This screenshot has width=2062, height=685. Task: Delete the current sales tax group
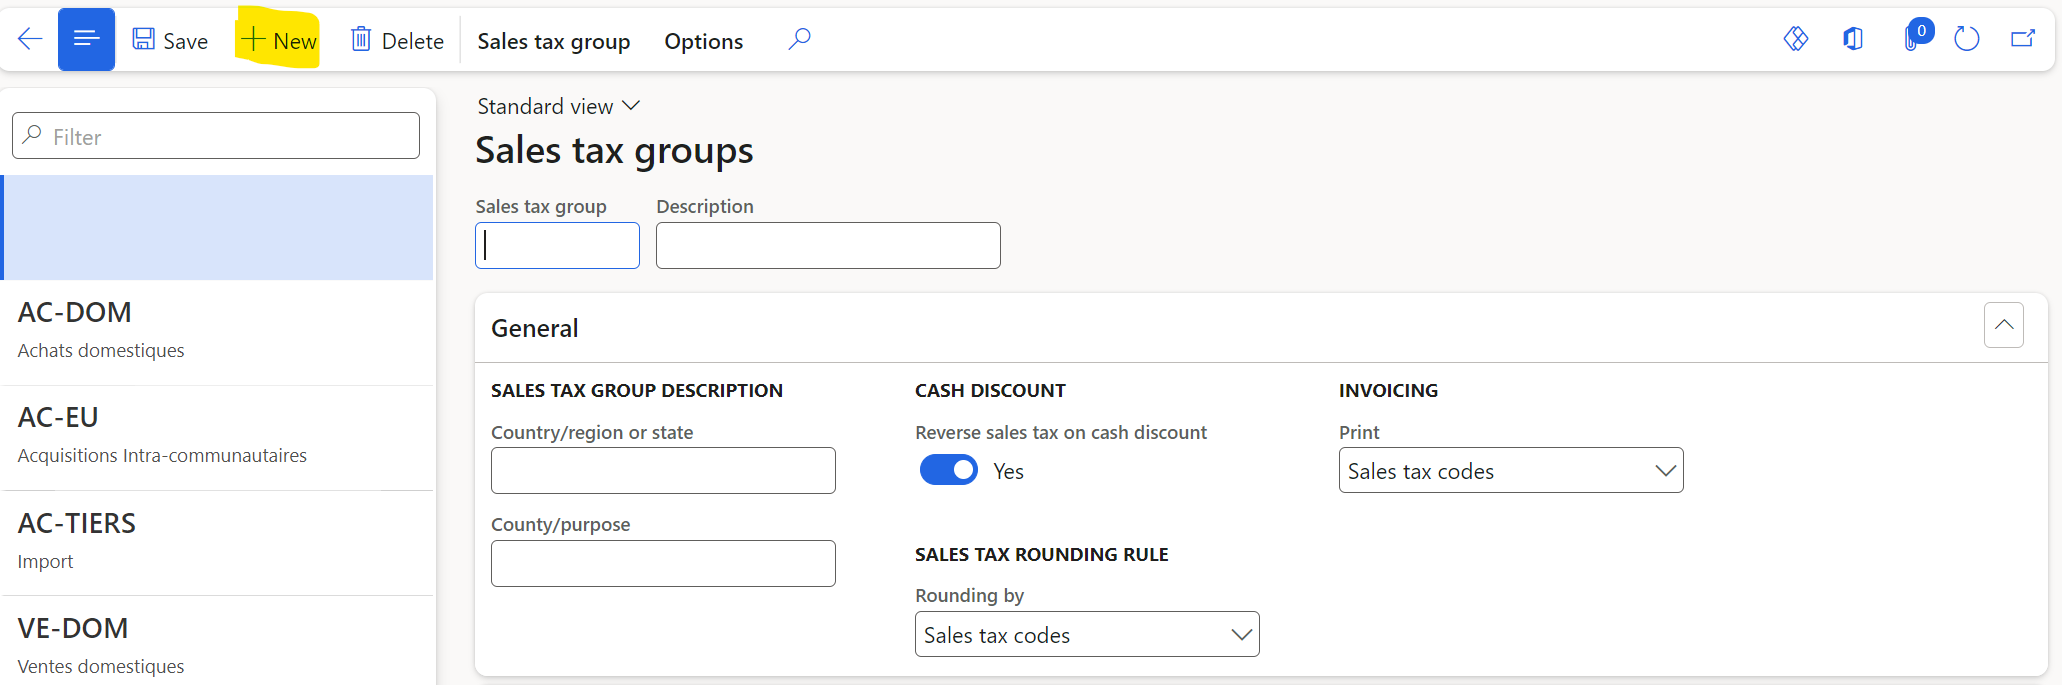[x=397, y=40]
